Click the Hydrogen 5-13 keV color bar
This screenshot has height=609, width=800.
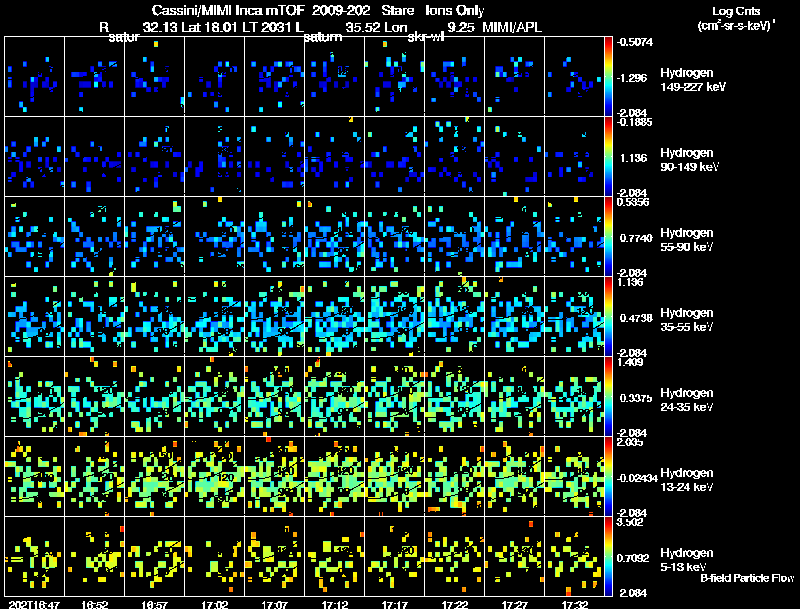pos(608,556)
